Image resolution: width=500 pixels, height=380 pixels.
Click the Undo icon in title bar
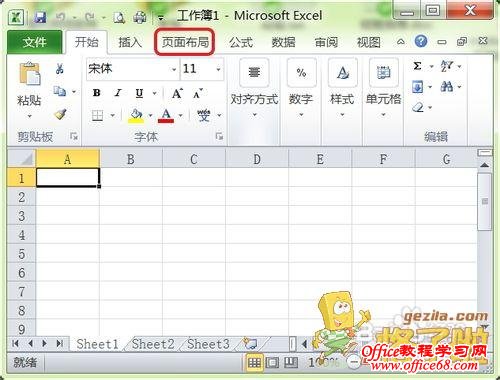pyautogui.click(x=60, y=17)
